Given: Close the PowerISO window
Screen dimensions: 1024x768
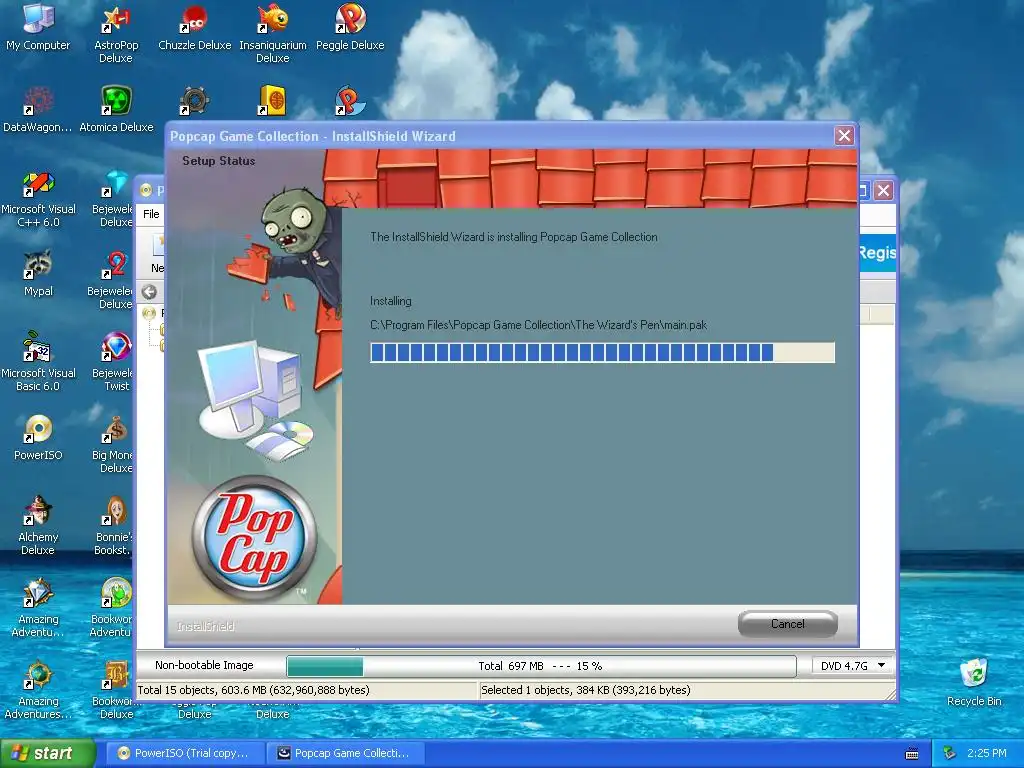Looking at the screenshot, I should (x=884, y=191).
